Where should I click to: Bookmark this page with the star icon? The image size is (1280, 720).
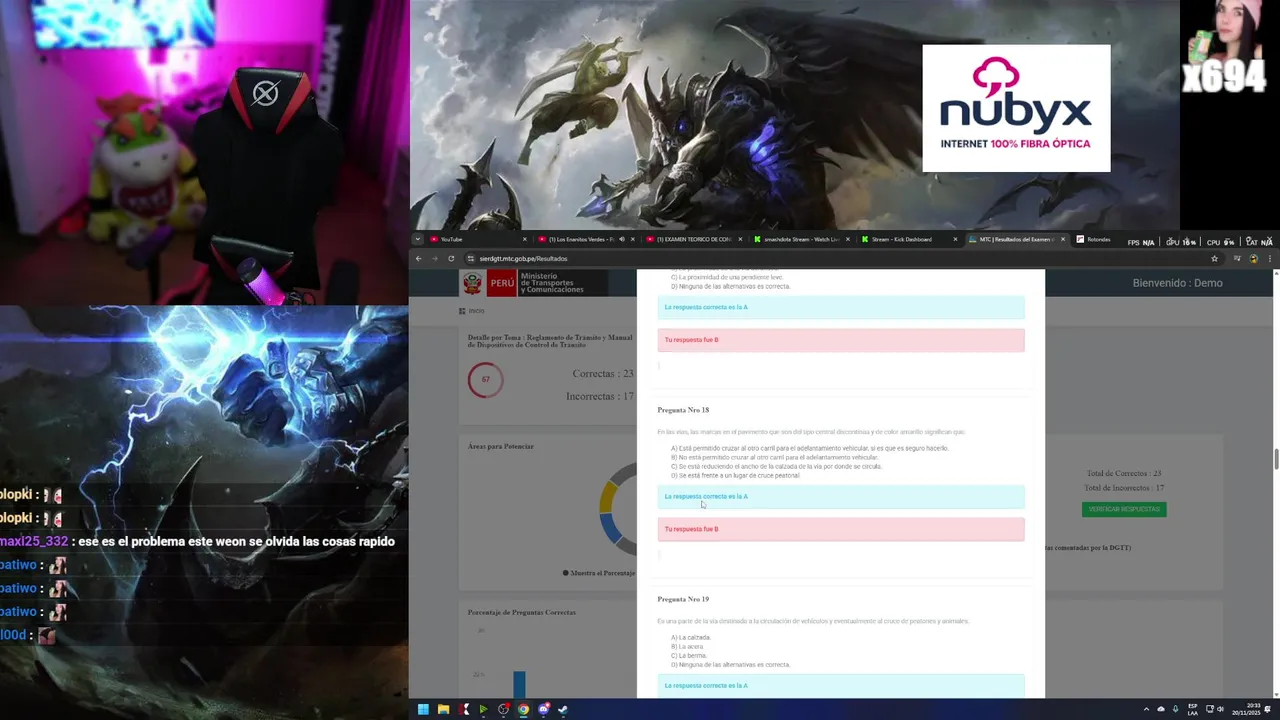1214,259
